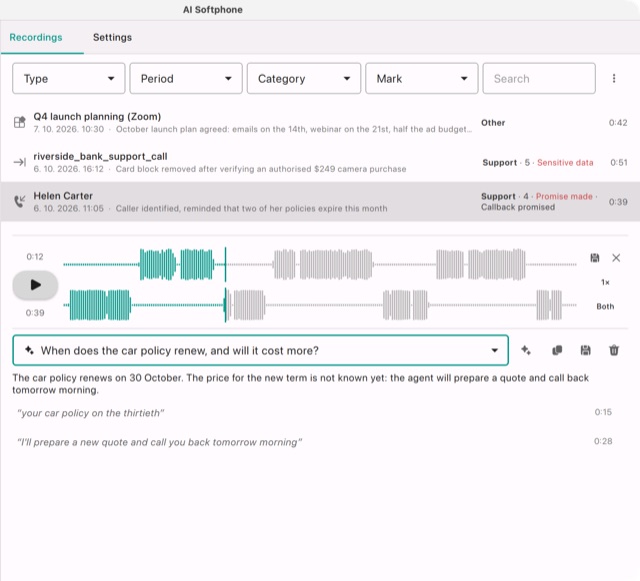This screenshot has width=640, height=581.
Task: Click the Promise made mark
Action: point(564,196)
